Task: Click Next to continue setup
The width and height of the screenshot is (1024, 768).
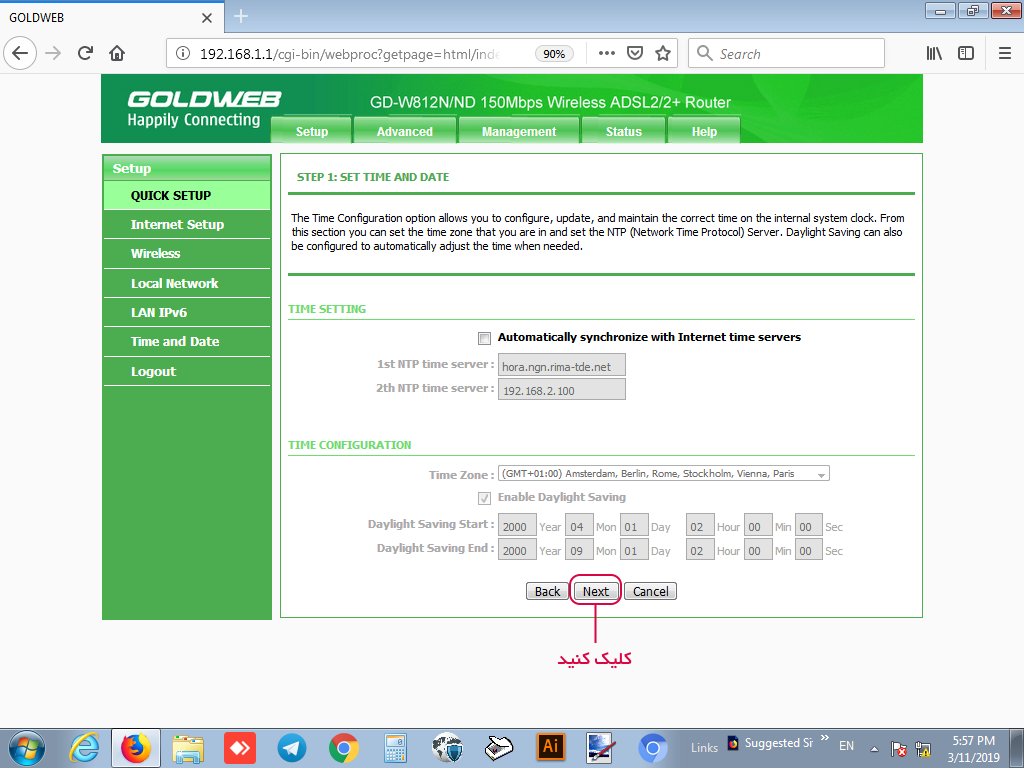Action: point(595,591)
